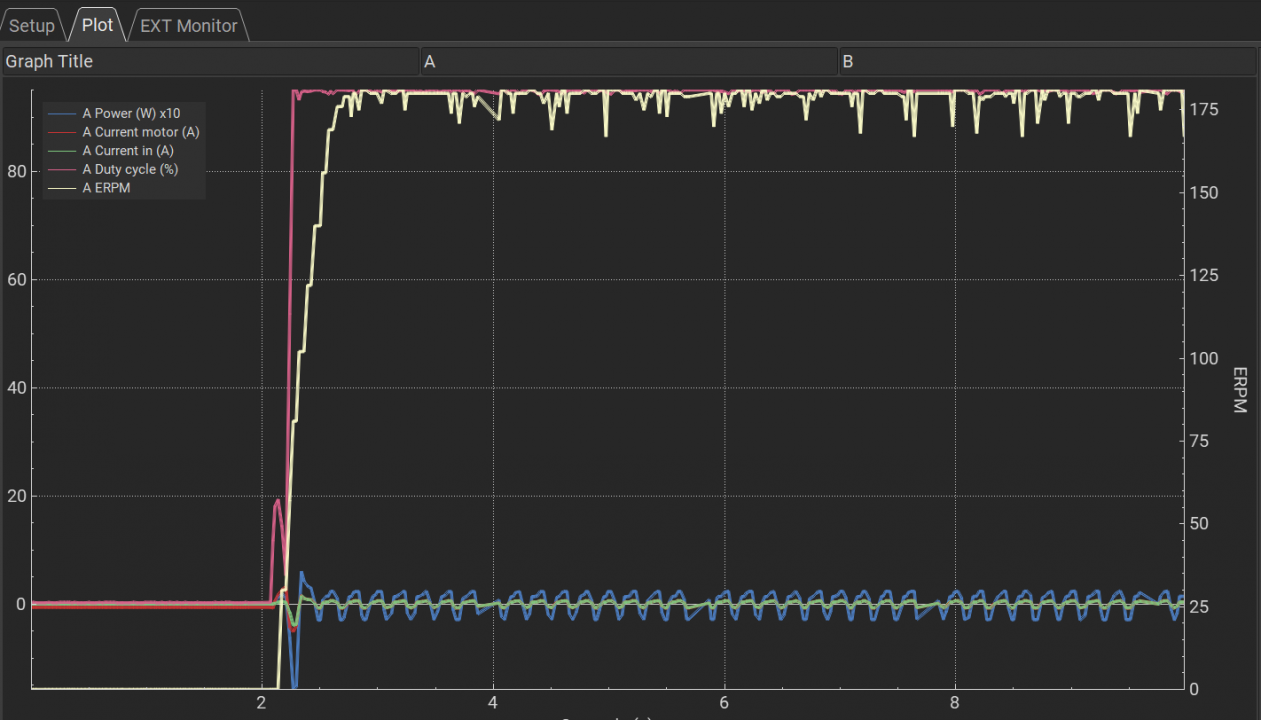Click the 6 tick on the time axis
The width and height of the screenshot is (1261, 720).
point(724,703)
